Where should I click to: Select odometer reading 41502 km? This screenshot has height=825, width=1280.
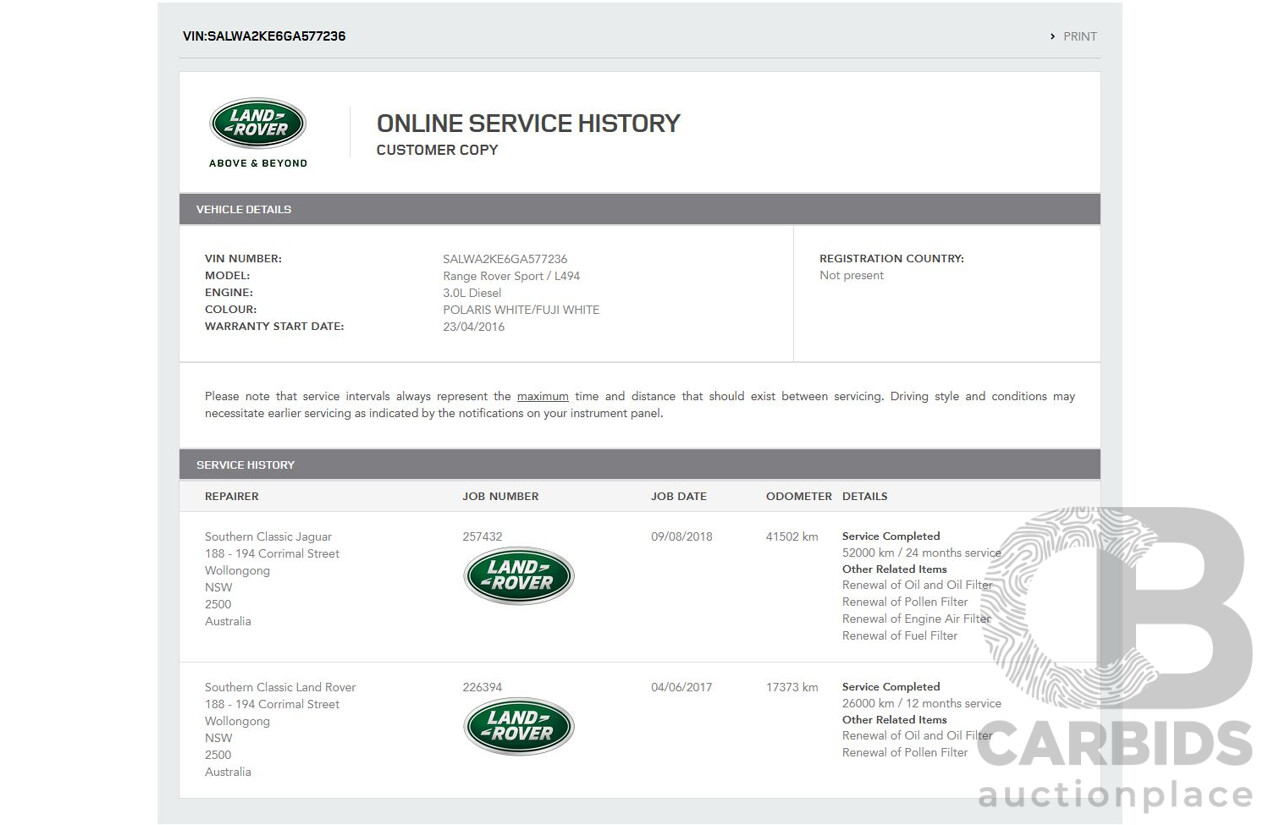coord(792,537)
